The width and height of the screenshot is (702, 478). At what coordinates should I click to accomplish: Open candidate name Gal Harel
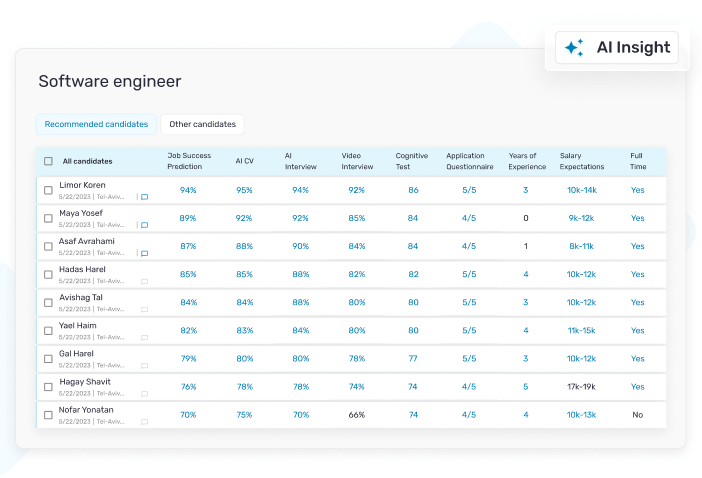point(76,354)
